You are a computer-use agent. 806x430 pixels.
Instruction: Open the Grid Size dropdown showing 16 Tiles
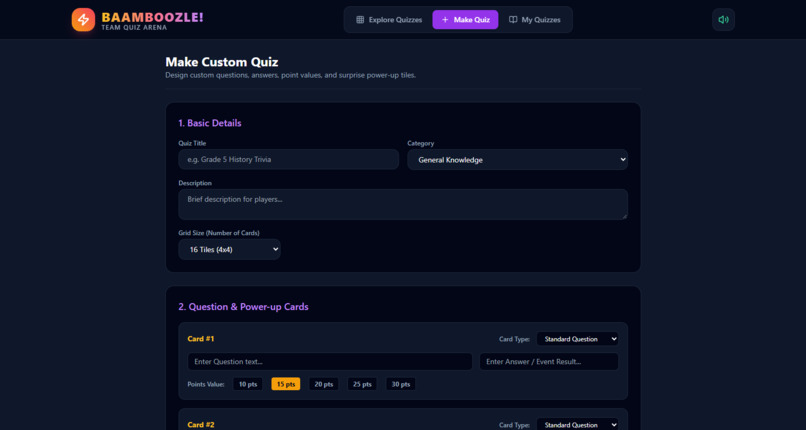229,249
